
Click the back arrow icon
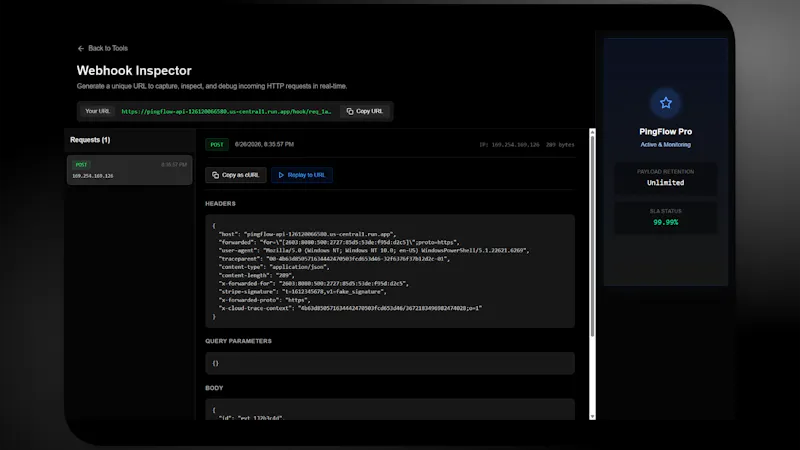[x=81, y=48]
